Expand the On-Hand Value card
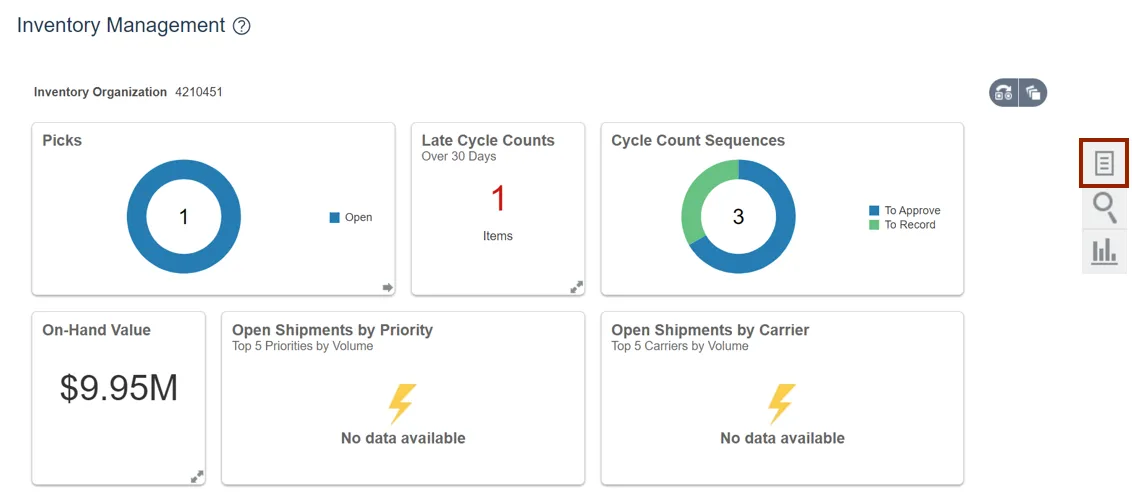 pos(197,476)
